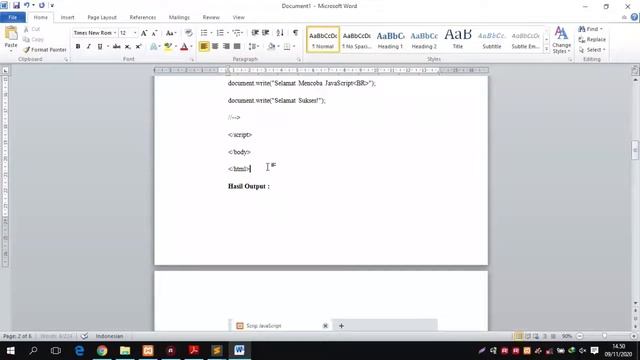The image size is (640, 360).
Task: Open Chrome from the taskbar
Action: point(102,350)
